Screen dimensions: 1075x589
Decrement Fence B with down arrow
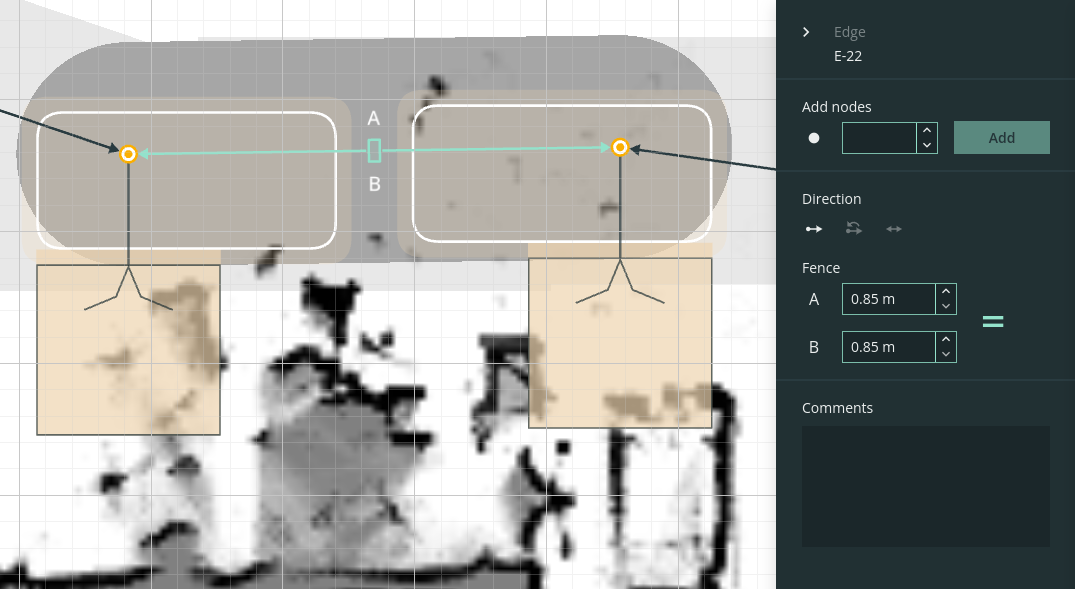pos(946,354)
